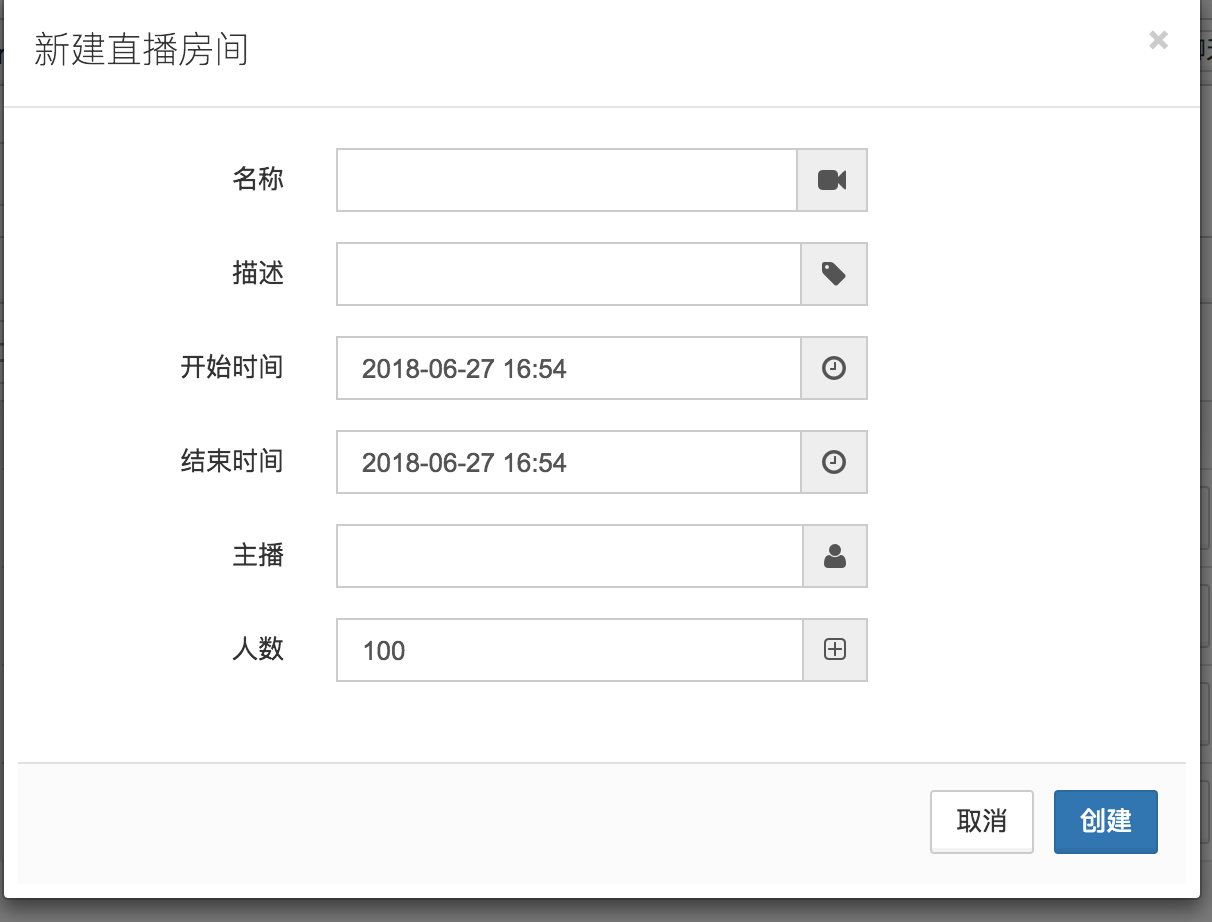Focus the 主播 input field
1212x922 pixels.
click(x=570, y=556)
